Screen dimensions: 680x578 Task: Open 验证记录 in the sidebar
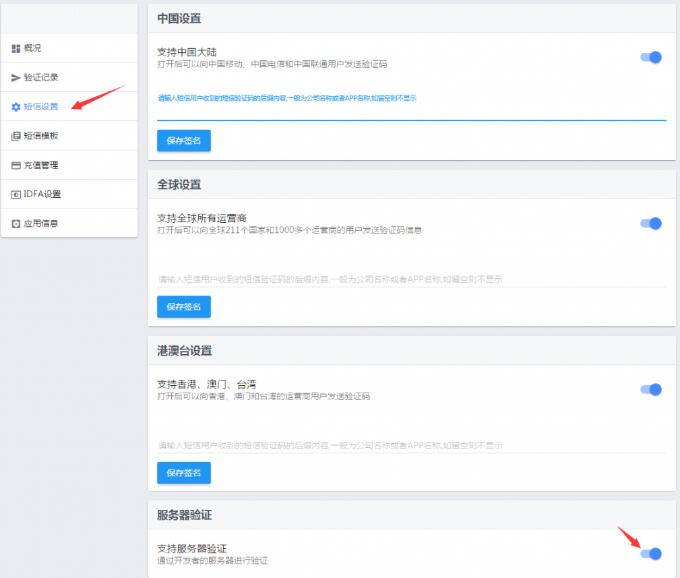point(69,77)
